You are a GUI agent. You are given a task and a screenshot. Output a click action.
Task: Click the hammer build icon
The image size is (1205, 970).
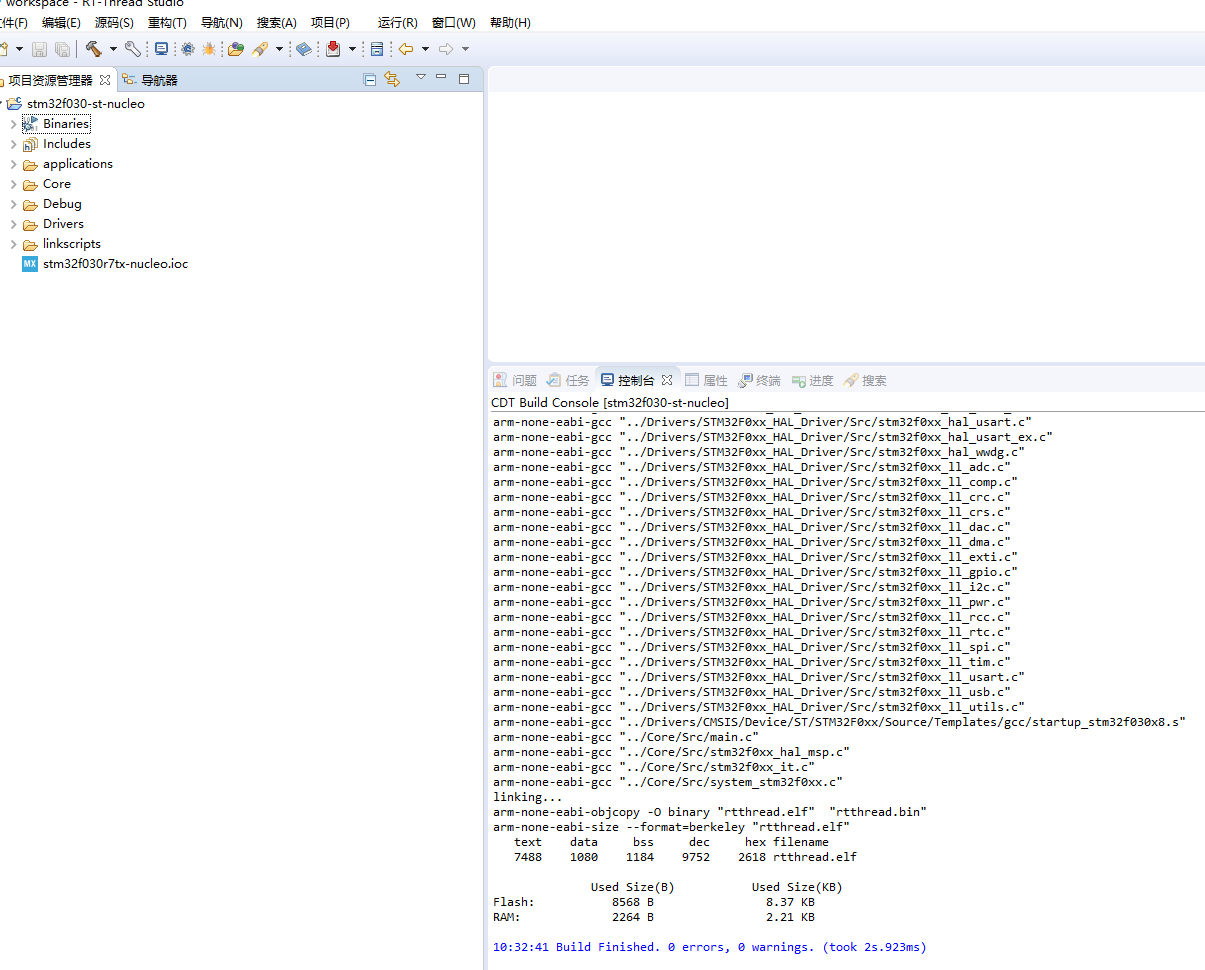point(94,49)
